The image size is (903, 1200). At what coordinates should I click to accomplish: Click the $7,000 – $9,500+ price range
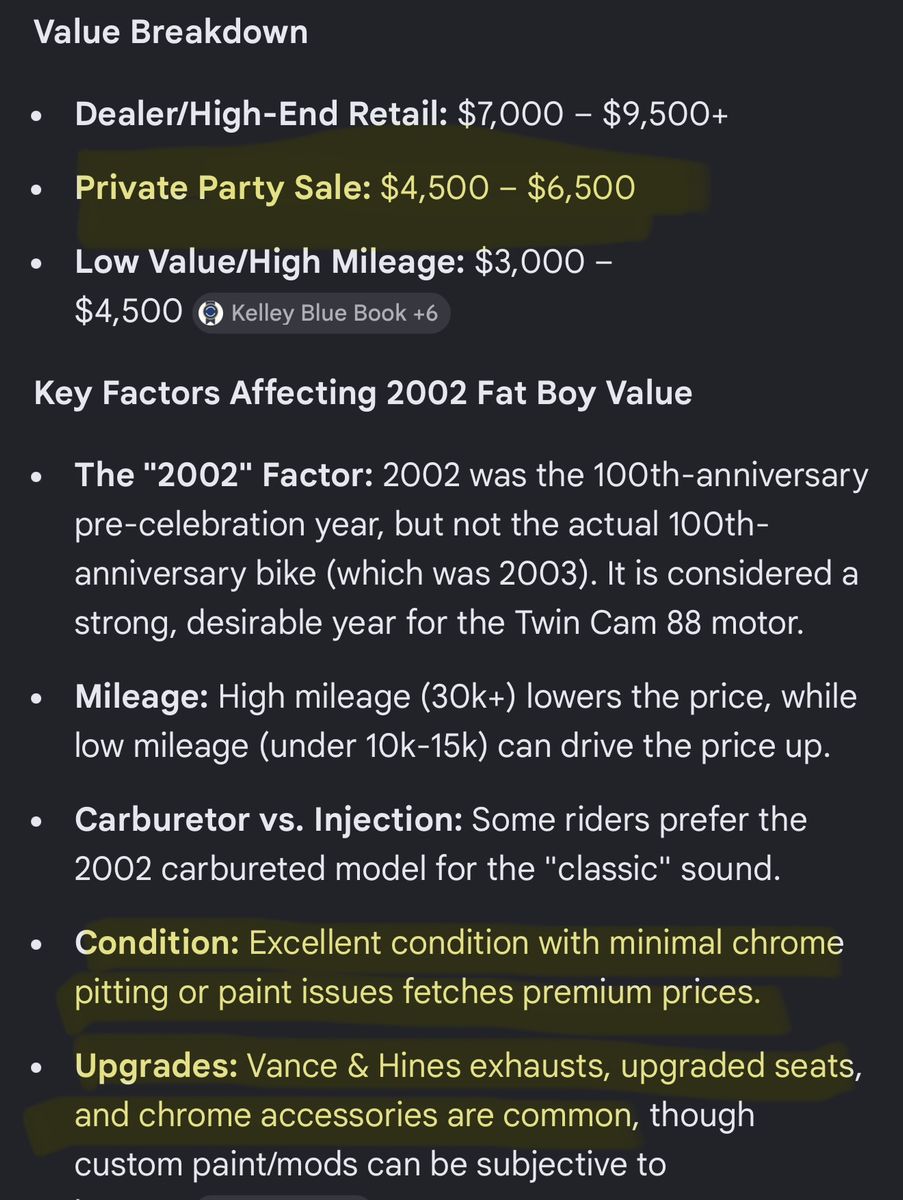592,114
